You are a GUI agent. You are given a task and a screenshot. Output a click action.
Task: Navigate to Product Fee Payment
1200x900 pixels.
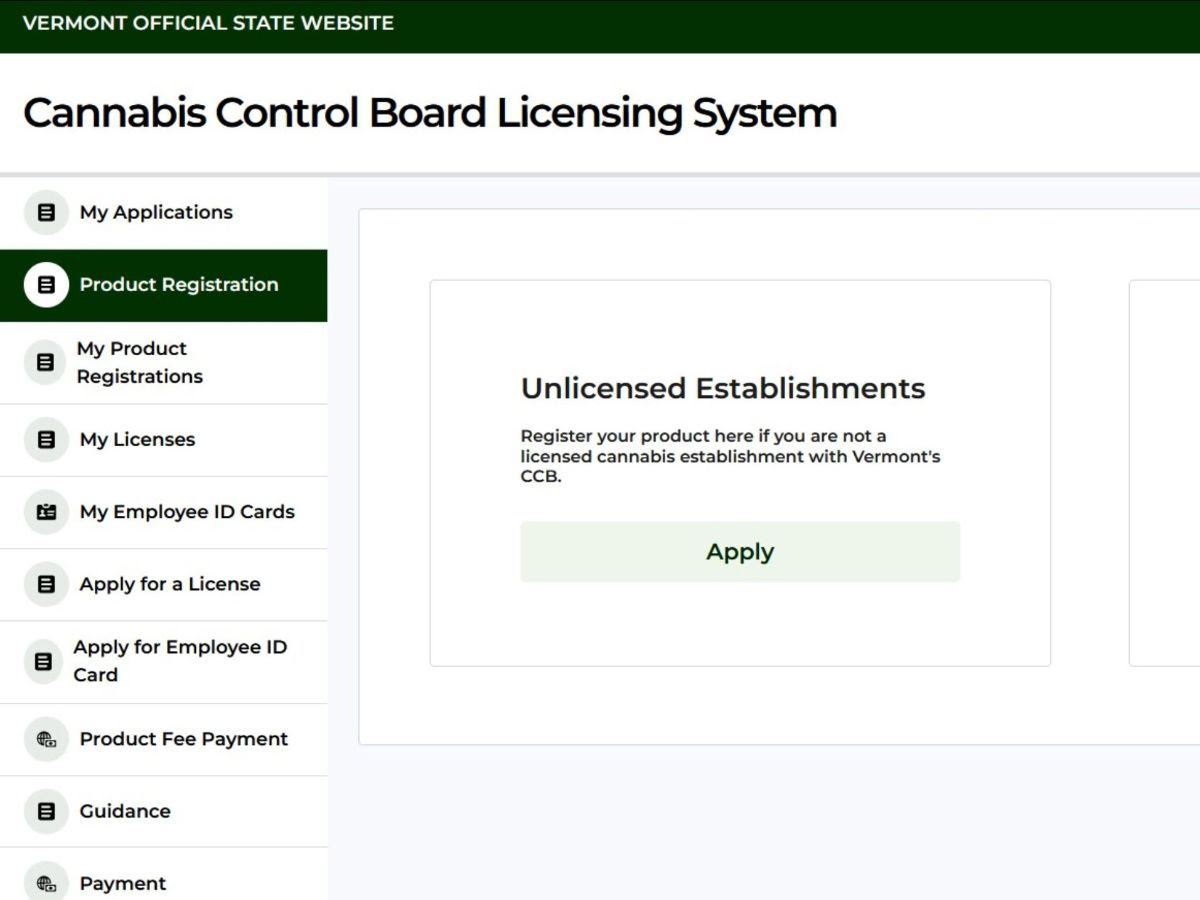[184, 739]
